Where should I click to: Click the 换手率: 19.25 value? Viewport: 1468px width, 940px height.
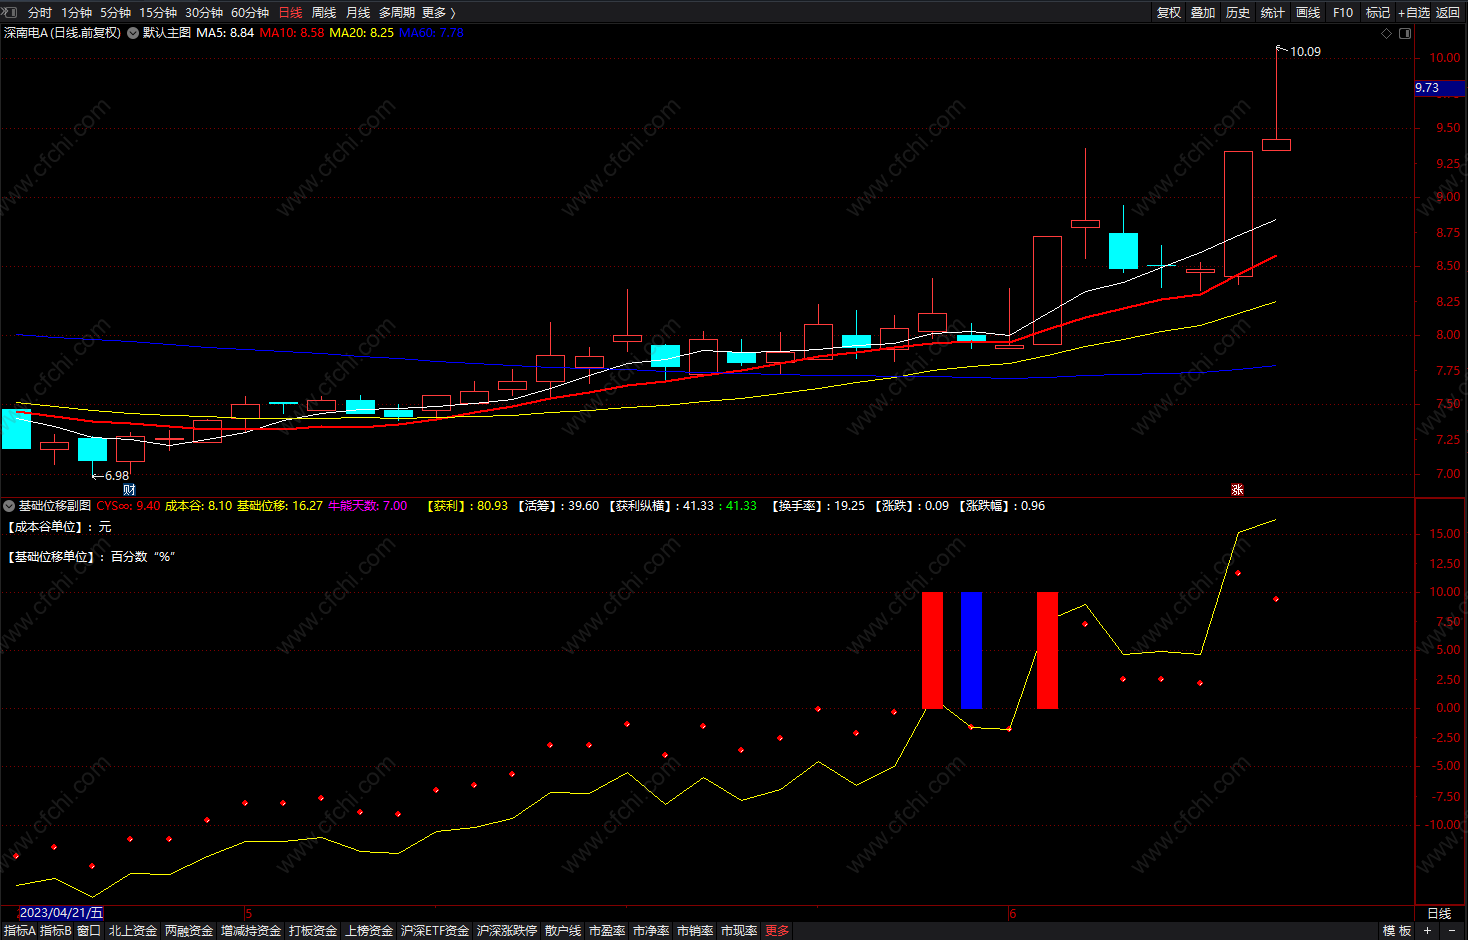tap(818, 506)
